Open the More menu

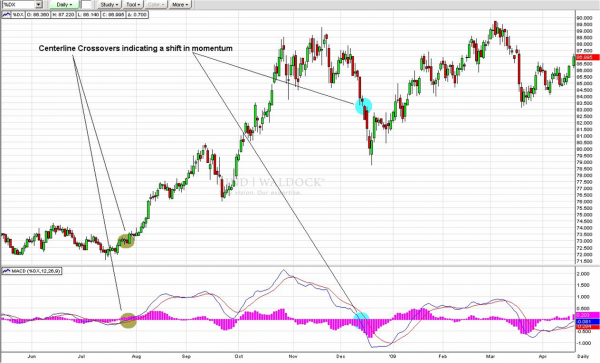[180, 5]
